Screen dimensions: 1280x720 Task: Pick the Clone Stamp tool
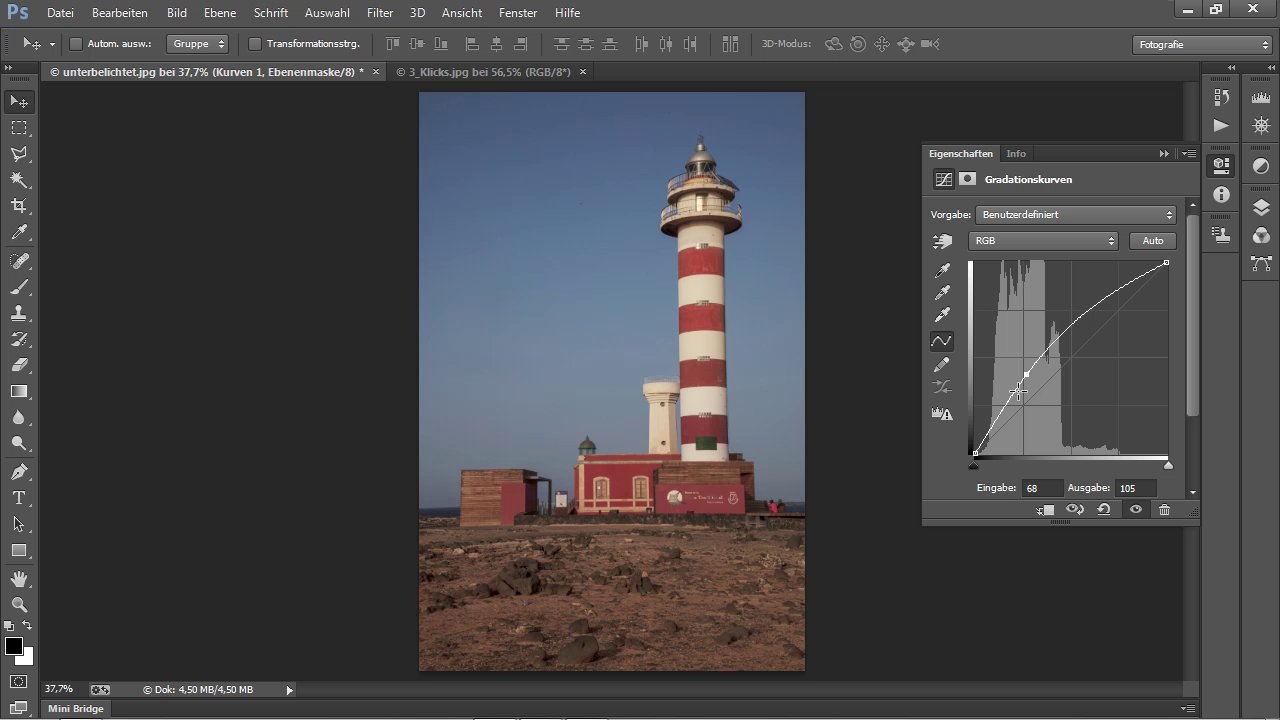pyautogui.click(x=19, y=313)
